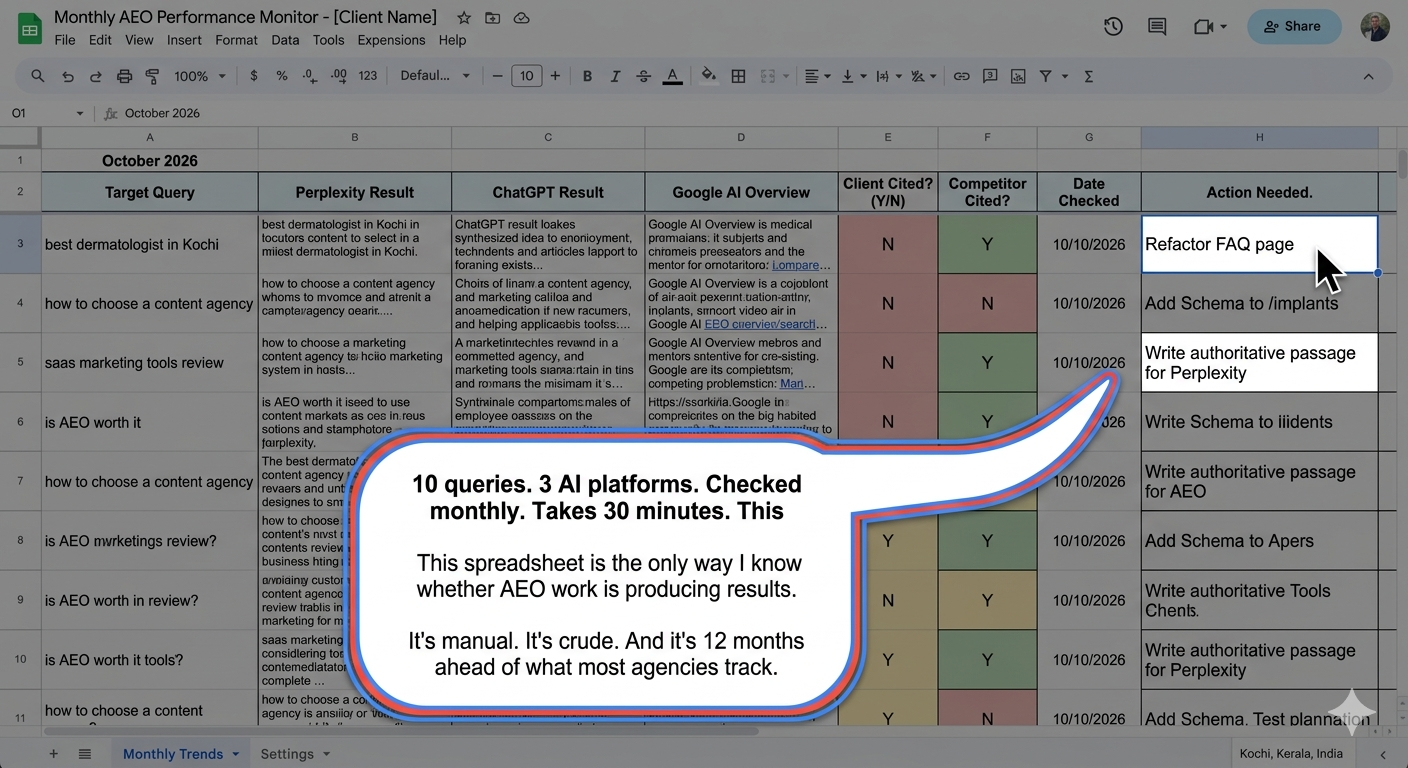
Task: Open the Tools menu
Action: 328,40
